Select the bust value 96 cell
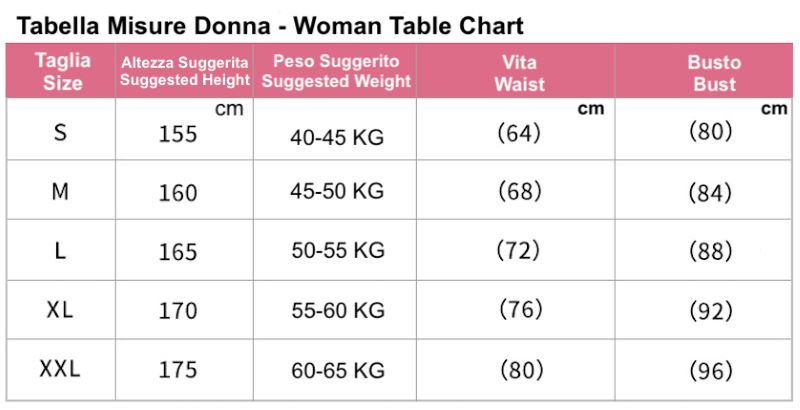This screenshot has width=800, height=410. [x=711, y=371]
